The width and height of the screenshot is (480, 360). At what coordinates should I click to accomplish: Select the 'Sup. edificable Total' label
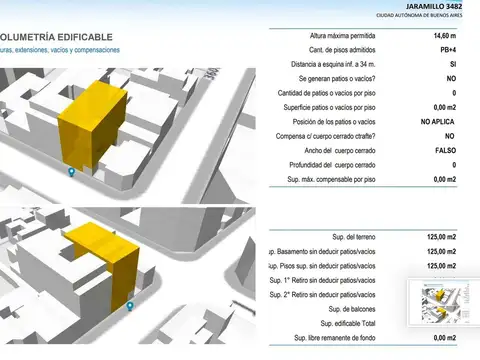(348, 323)
